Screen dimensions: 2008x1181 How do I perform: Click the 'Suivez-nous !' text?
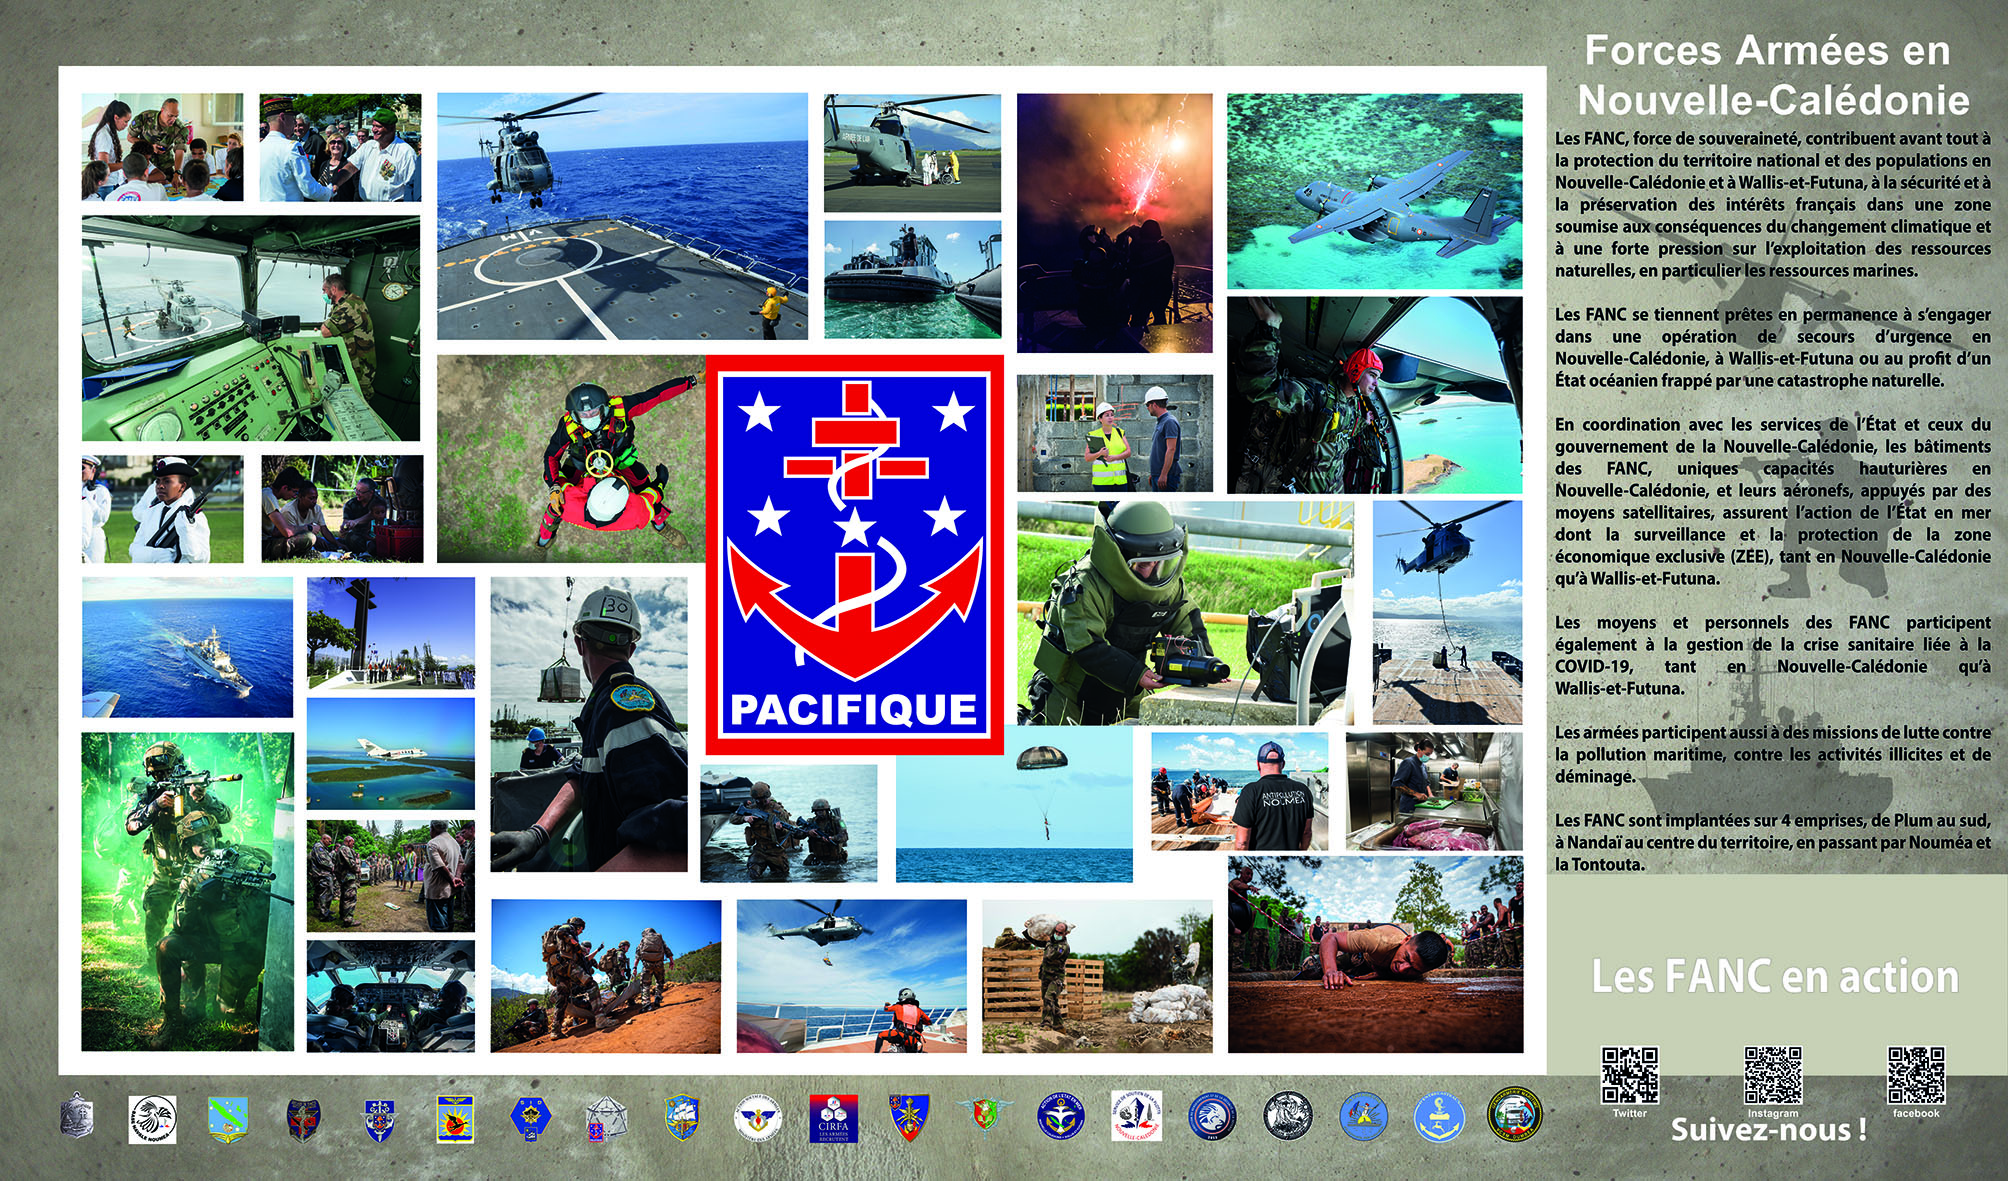pos(1768,1130)
